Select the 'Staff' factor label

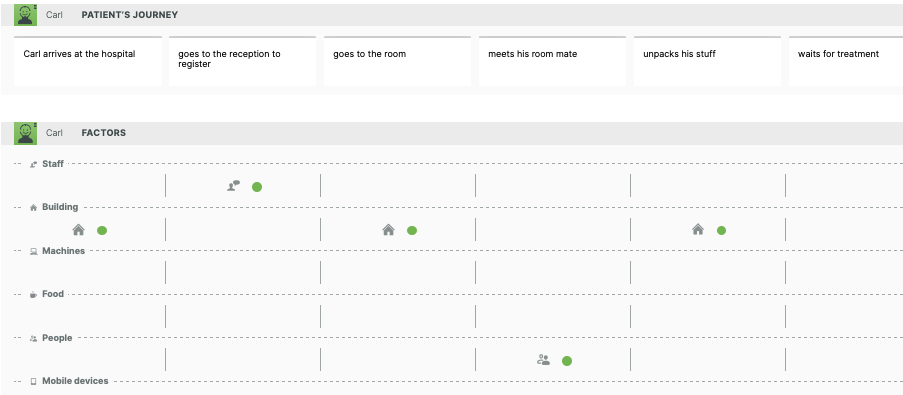(53, 164)
